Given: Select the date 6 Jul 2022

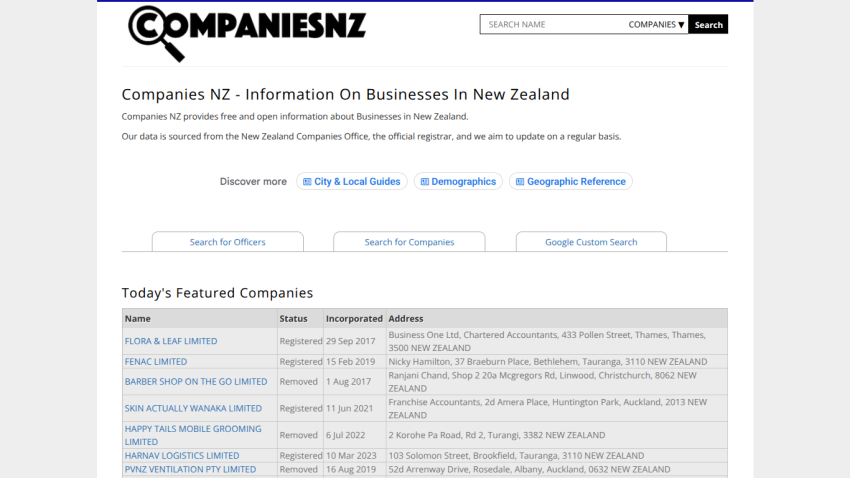Looking at the screenshot, I should tap(345, 435).
